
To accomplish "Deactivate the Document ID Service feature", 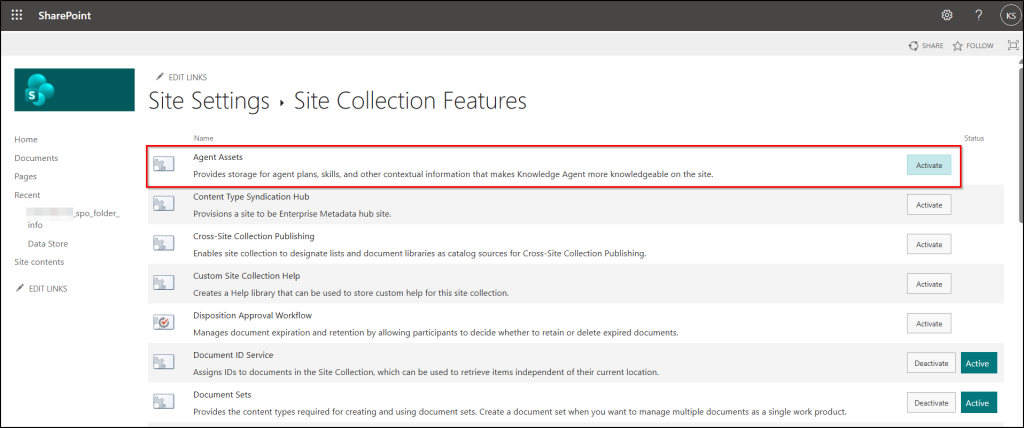I will point(931,363).
